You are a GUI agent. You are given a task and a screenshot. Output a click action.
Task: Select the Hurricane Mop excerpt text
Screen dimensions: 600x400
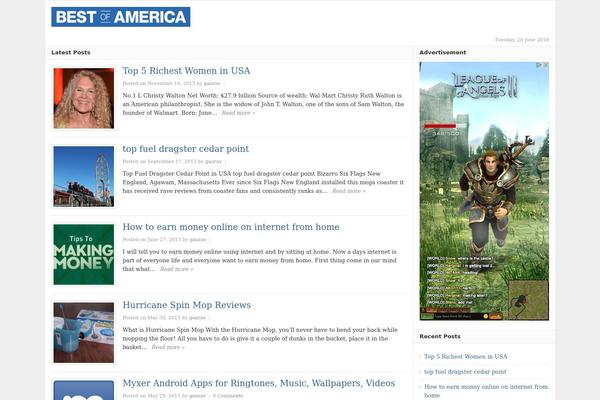260,338
